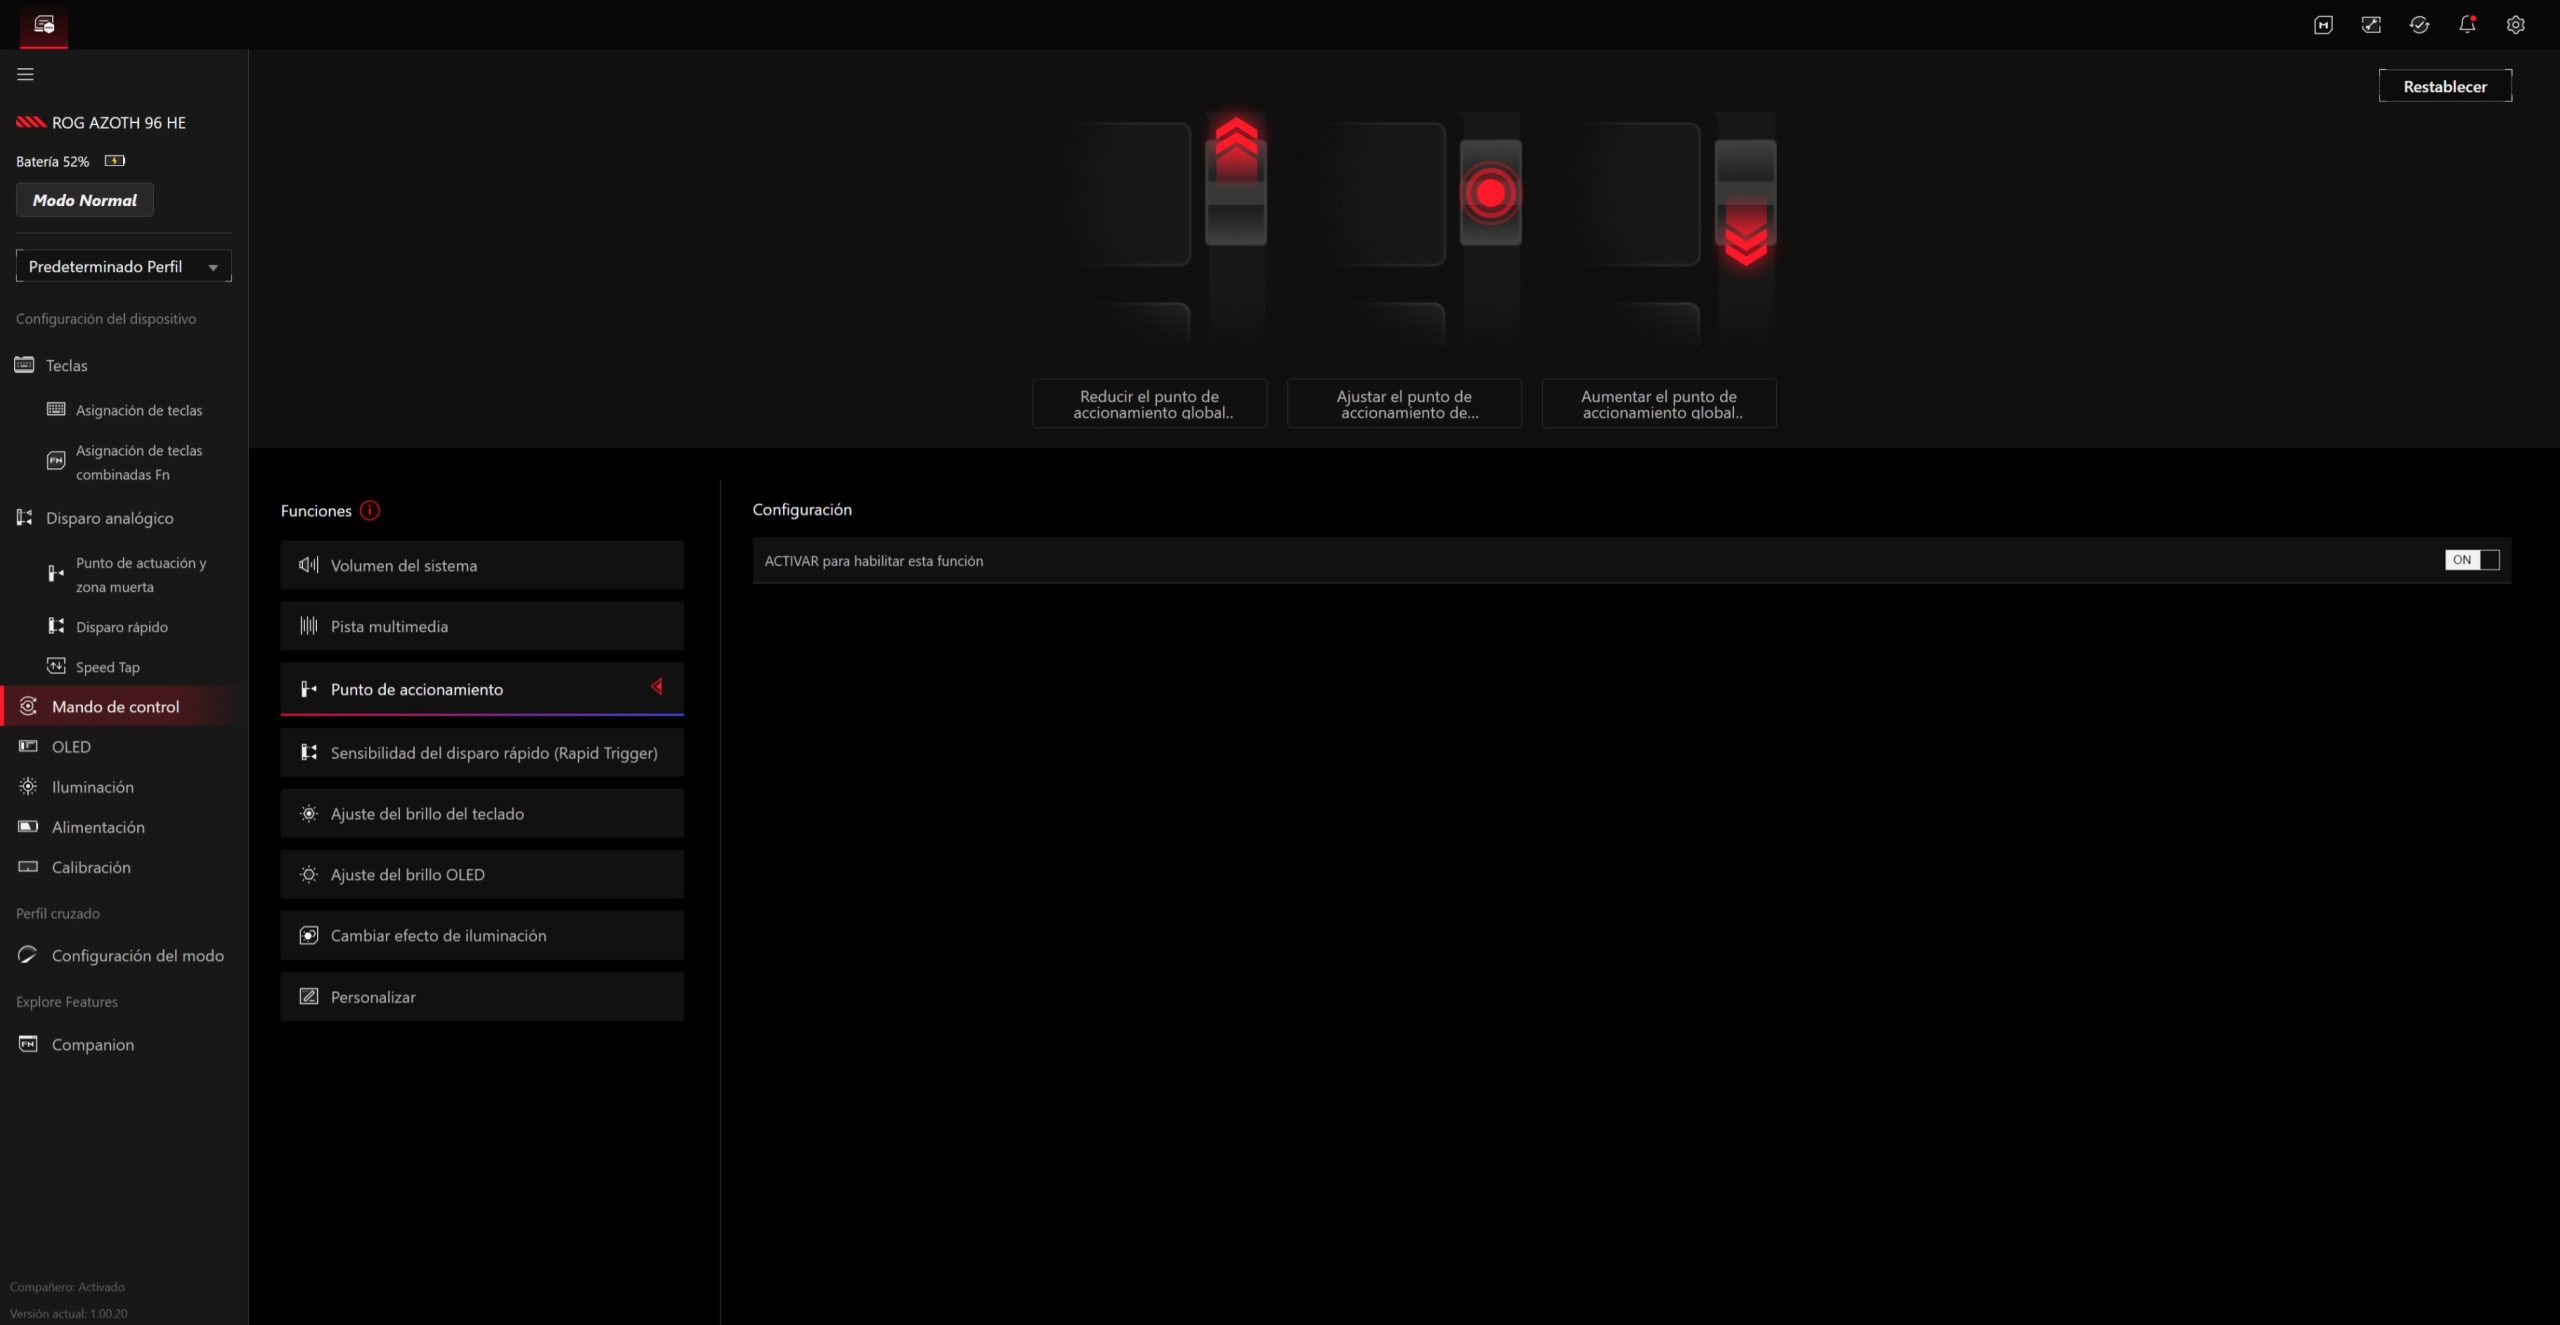Viewport: 2560px width, 1325px height.
Task: Click the Ajustar el punto de accionamiento label
Action: coord(1404,404)
